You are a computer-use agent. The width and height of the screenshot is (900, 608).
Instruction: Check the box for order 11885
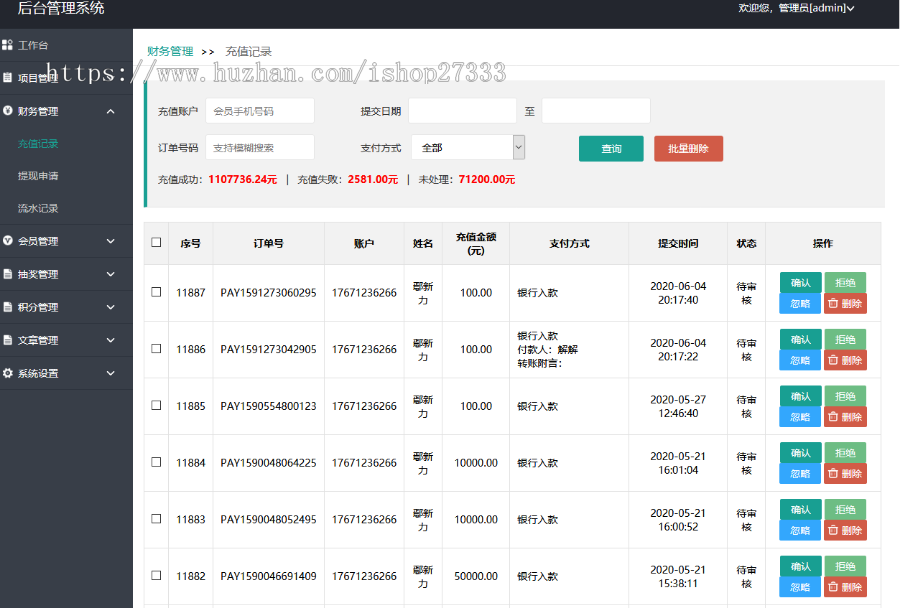(x=156, y=405)
